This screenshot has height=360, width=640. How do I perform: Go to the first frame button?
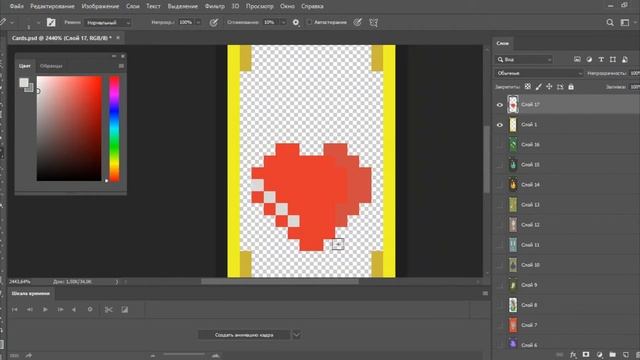pyautogui.click(x=15, y=310)
